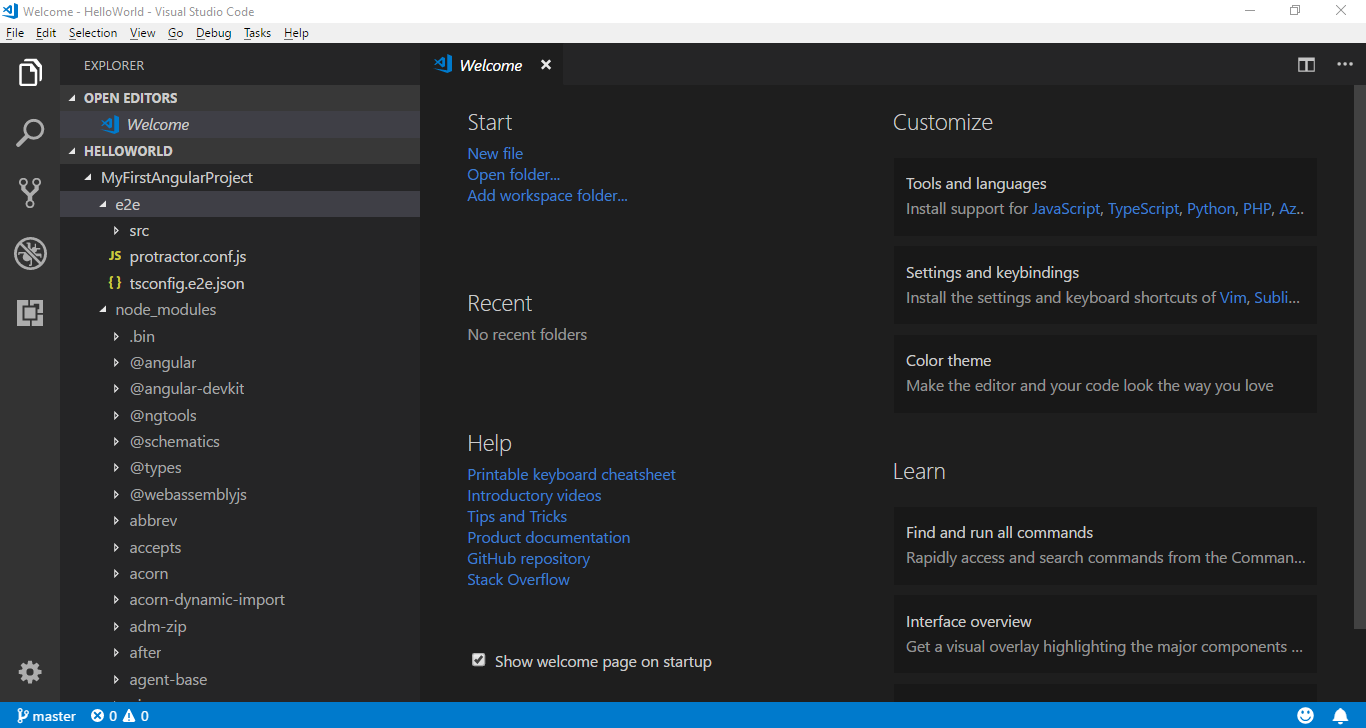Open the Product documentation link
1366x728 pixels.
549,537
